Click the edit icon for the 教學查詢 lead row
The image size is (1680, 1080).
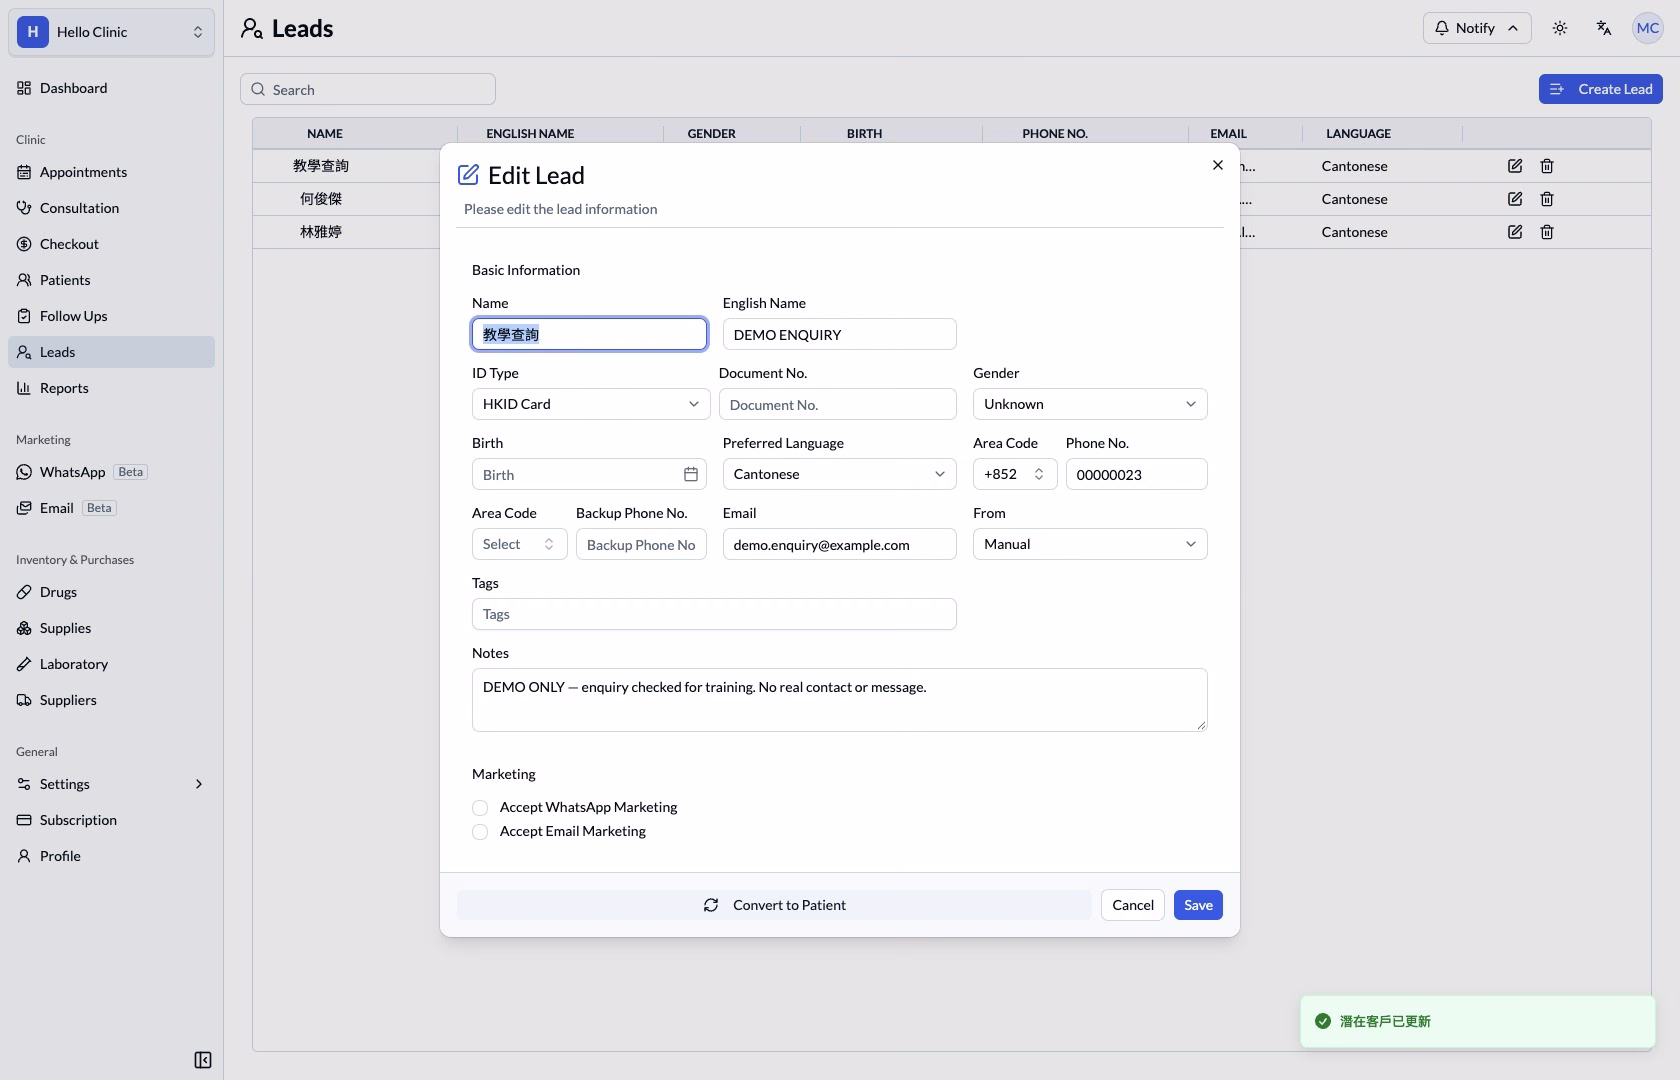1515,166
